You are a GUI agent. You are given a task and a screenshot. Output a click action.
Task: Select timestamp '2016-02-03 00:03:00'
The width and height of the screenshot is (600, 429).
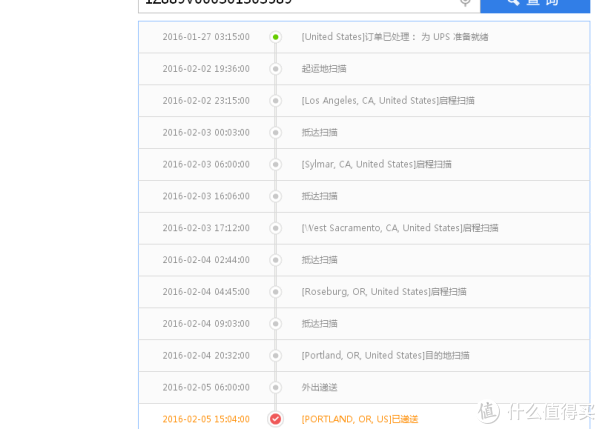206,133
